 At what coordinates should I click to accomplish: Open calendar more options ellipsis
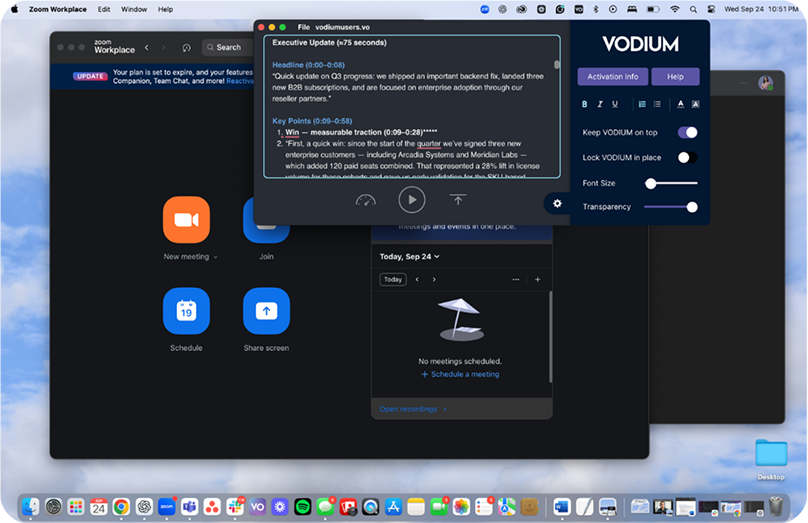[x=516, y=279]
